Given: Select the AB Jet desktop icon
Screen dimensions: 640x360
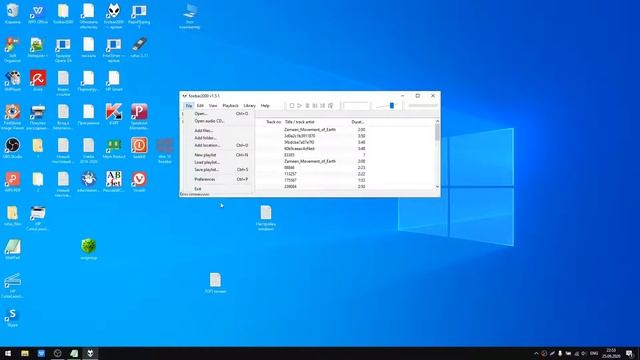Looking at the screenshot, I should point(113,182).
